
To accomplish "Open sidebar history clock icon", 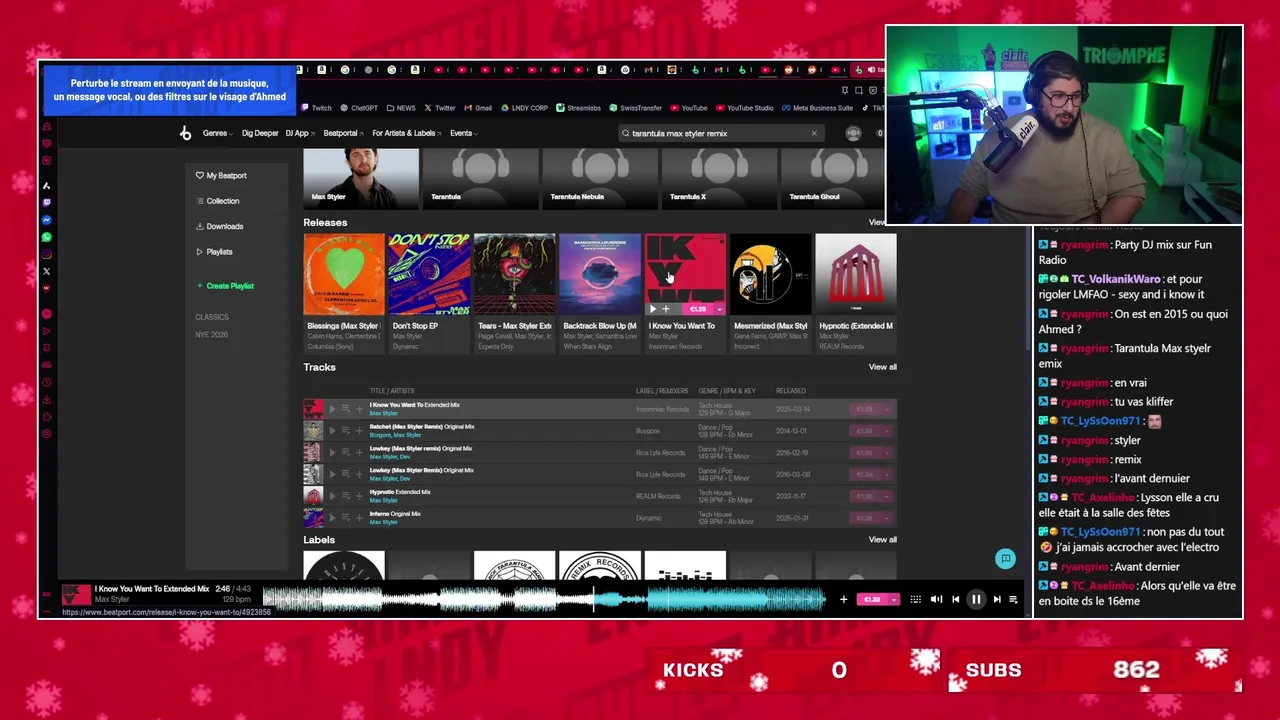I will pos(46,382).
